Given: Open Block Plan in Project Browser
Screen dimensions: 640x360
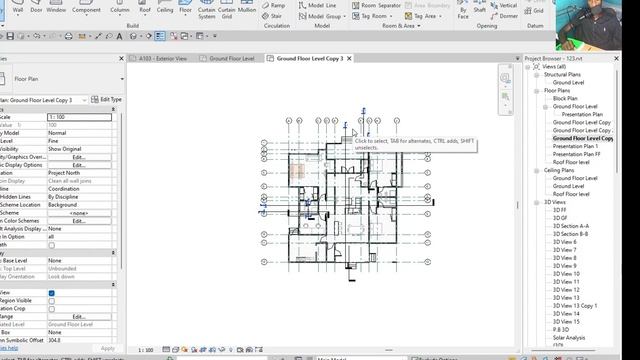Looking at the screenshot, I should tap(565, 98).
